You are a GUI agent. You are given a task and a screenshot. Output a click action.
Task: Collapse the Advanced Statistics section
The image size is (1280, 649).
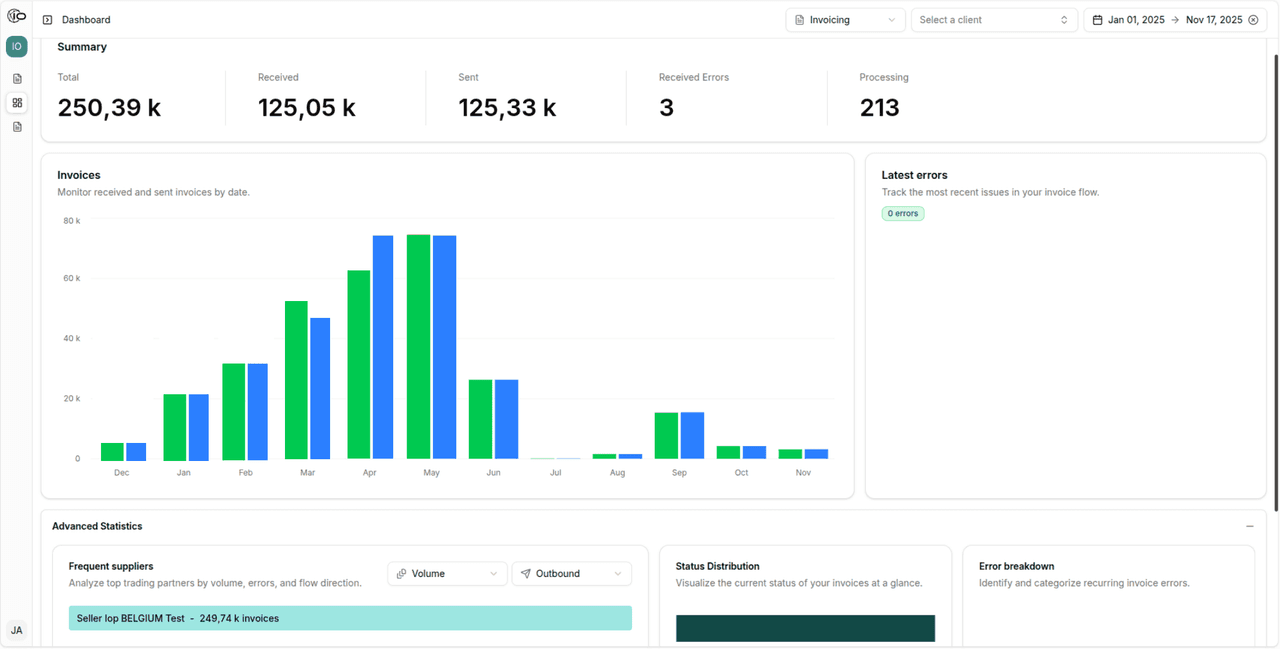pos(1249,526)
